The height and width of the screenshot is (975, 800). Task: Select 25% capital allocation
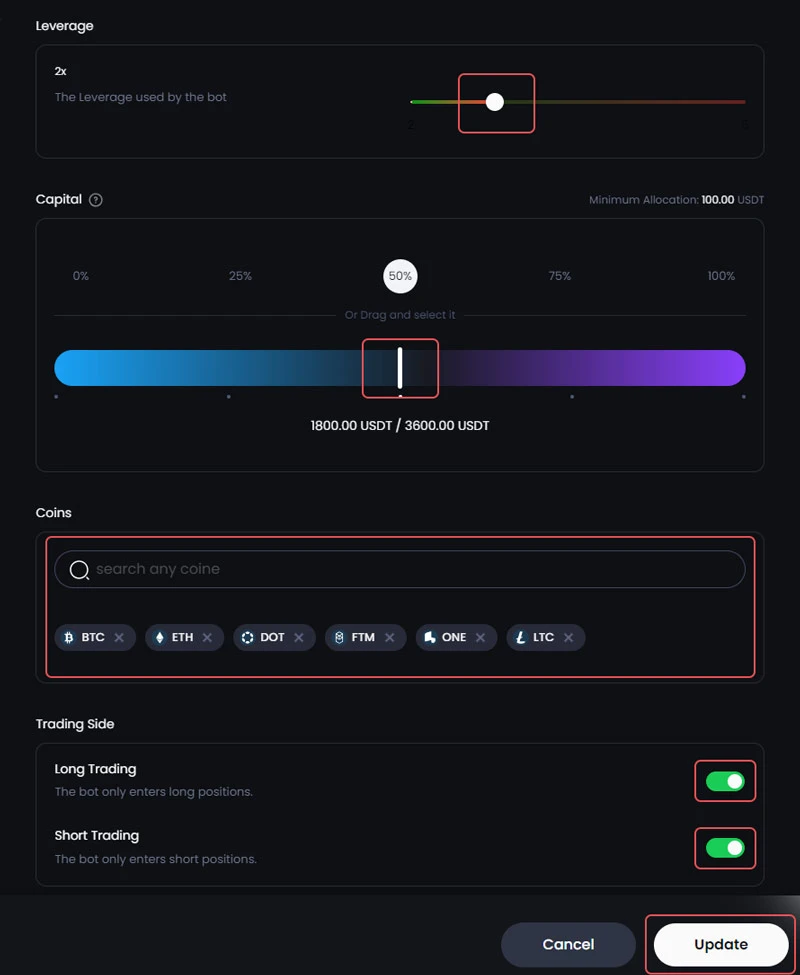tap(240, 276)
